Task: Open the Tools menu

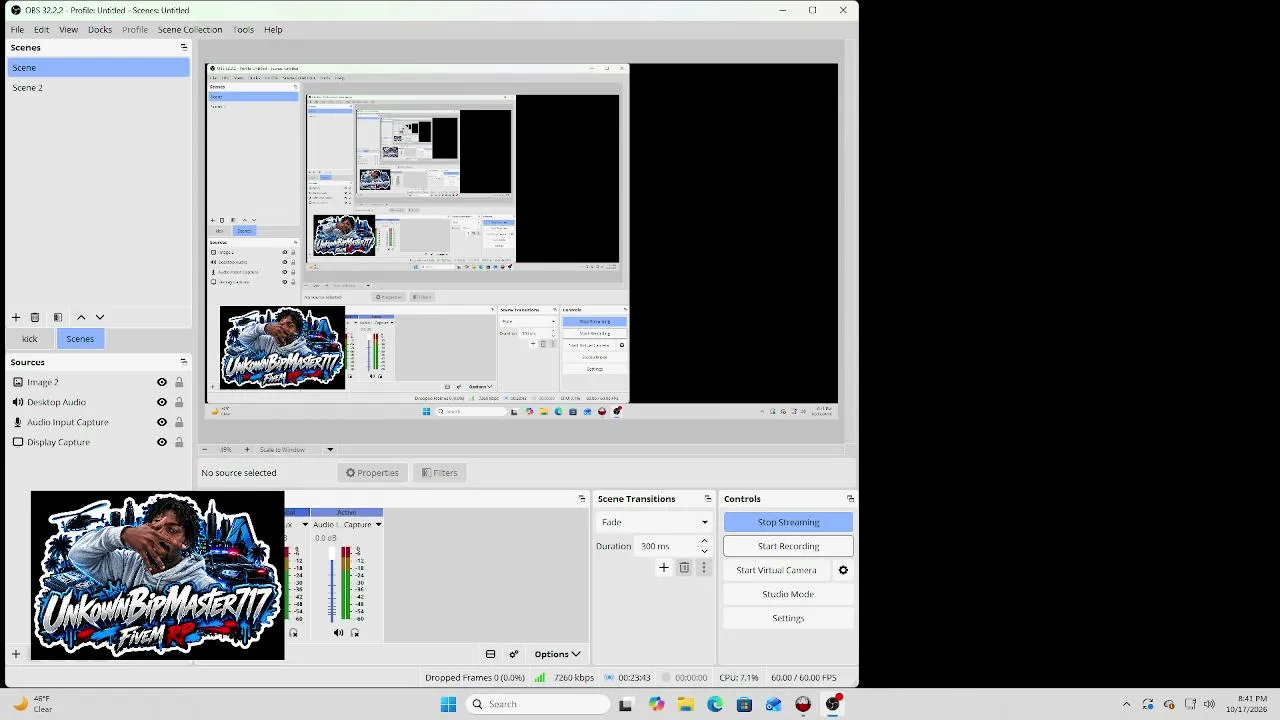Action: click(243, 29)
